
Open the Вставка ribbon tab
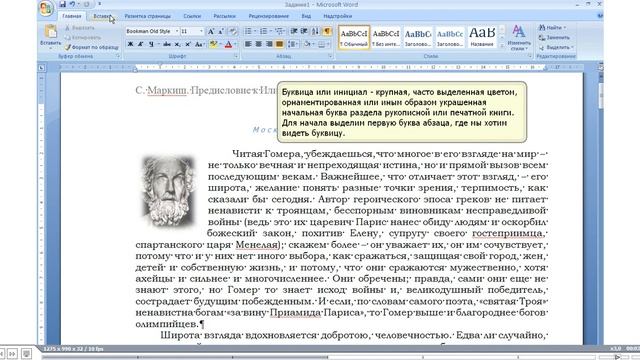click(x=102, y=16)
